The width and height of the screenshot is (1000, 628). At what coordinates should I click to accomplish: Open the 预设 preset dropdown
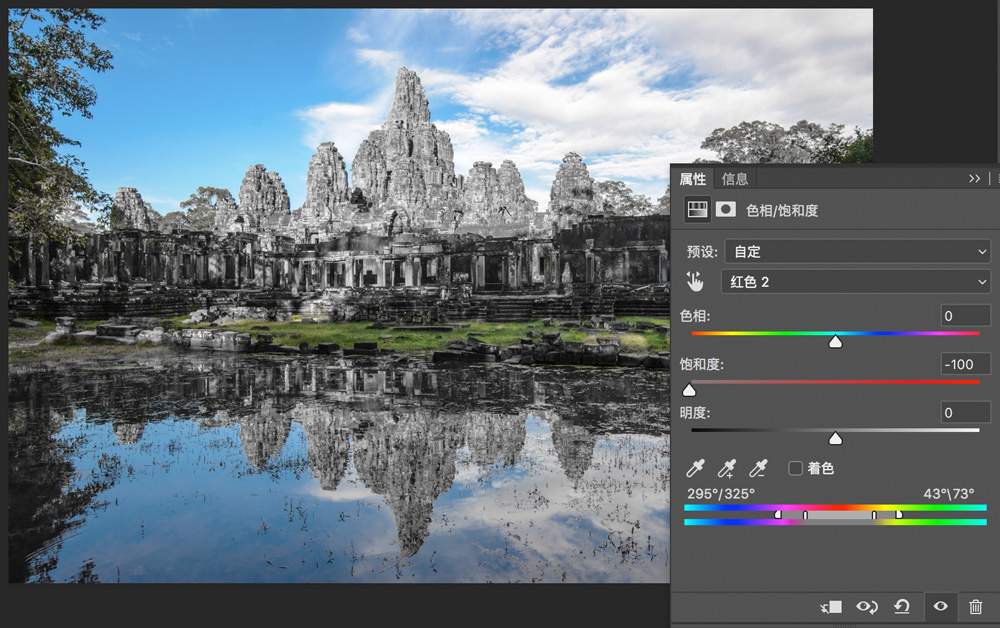coord(857,251)
